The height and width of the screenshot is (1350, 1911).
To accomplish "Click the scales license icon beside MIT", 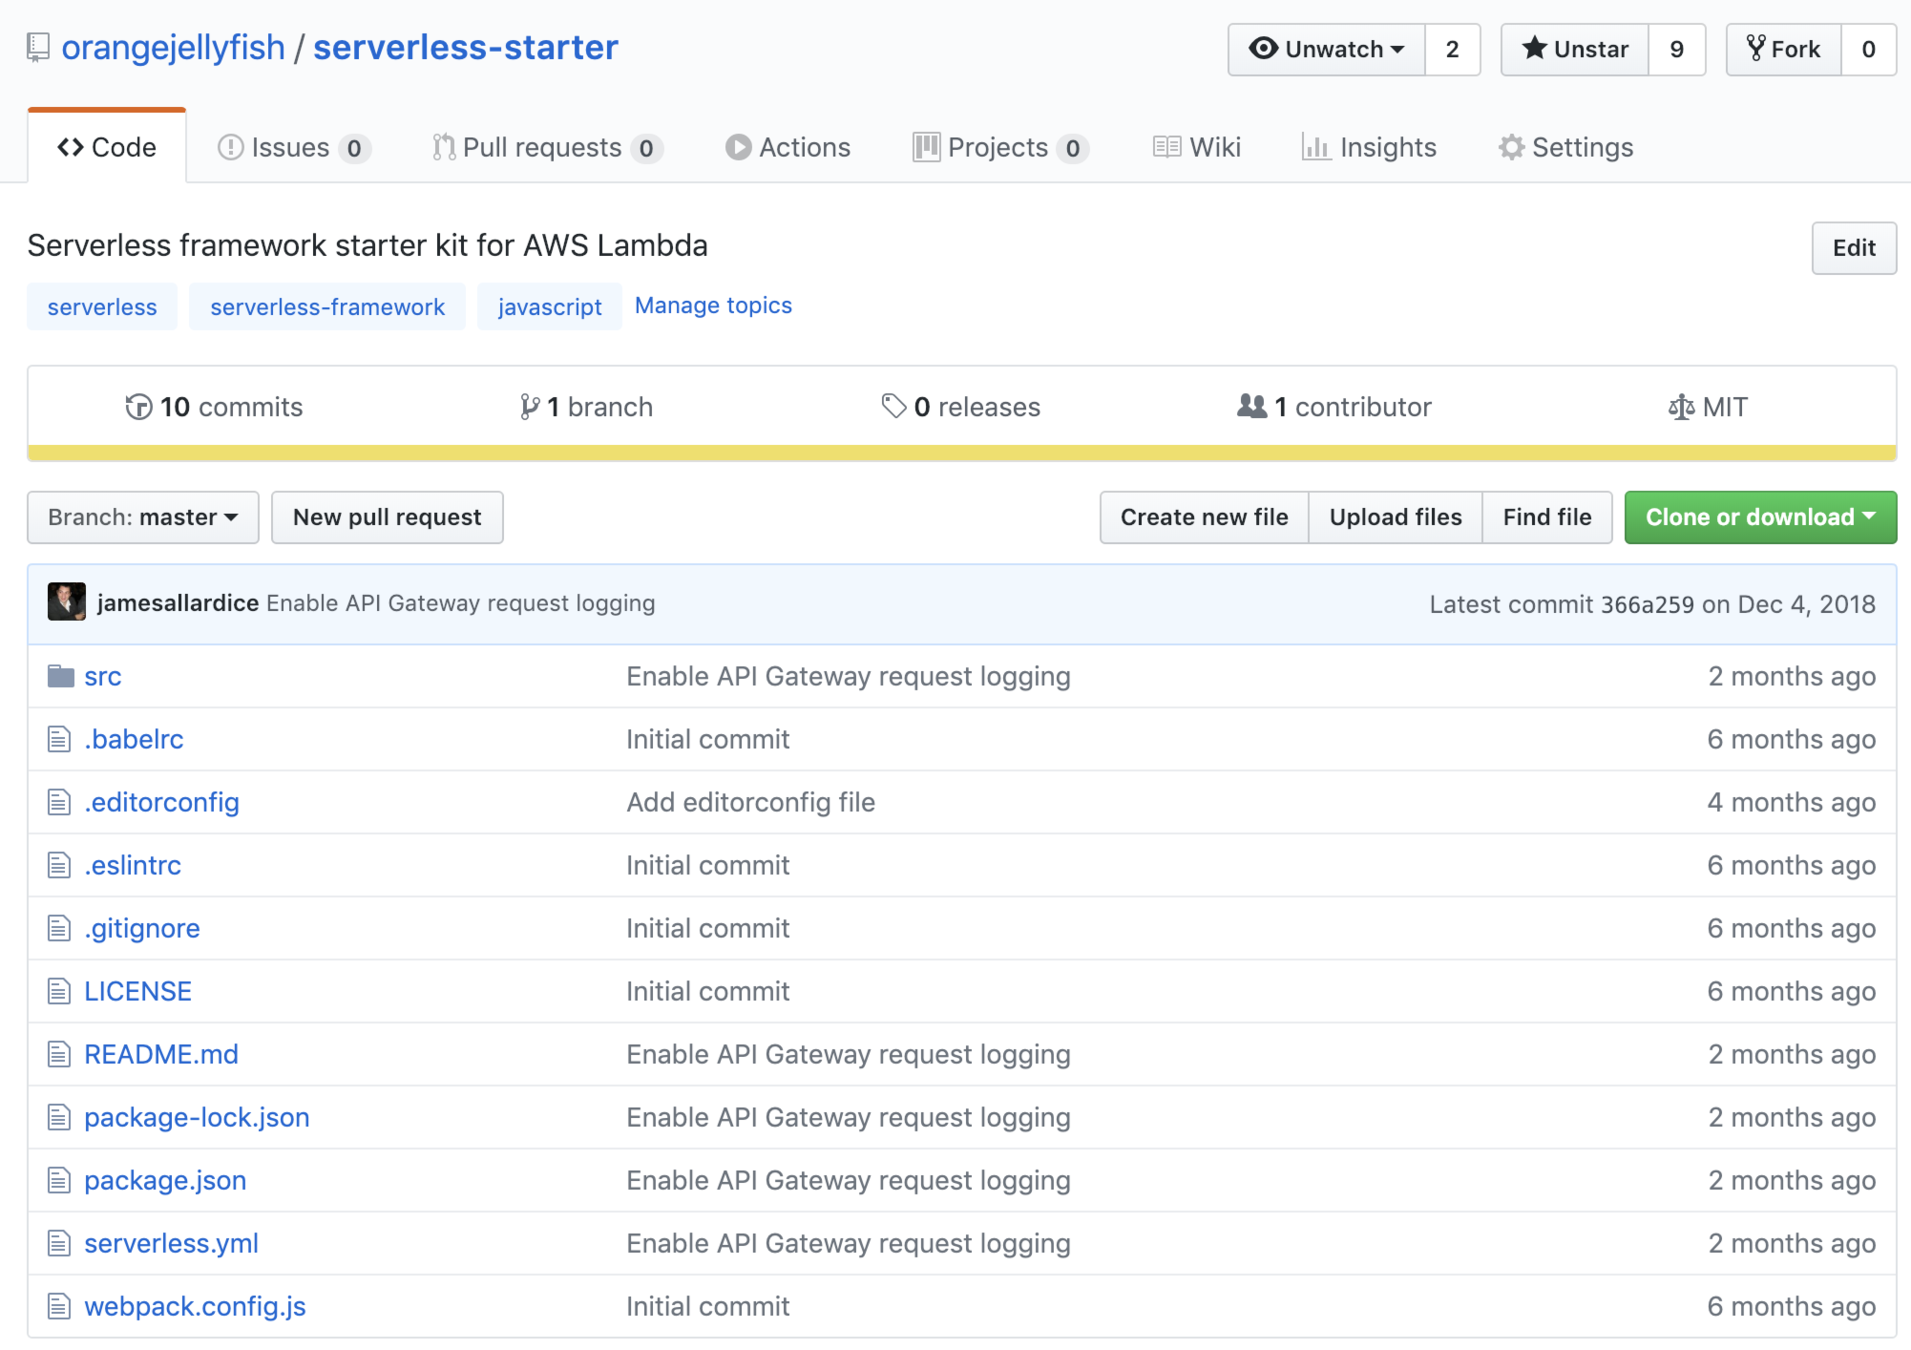I will pos(1681,407).
